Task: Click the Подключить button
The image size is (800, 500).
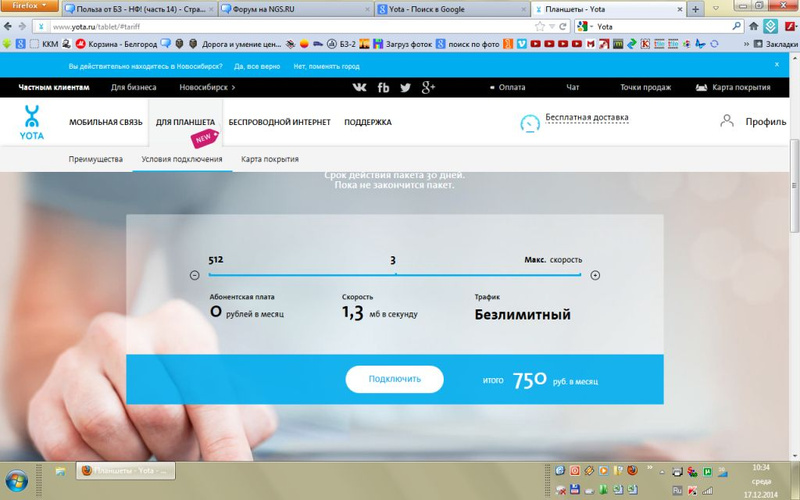Action: 394,379
